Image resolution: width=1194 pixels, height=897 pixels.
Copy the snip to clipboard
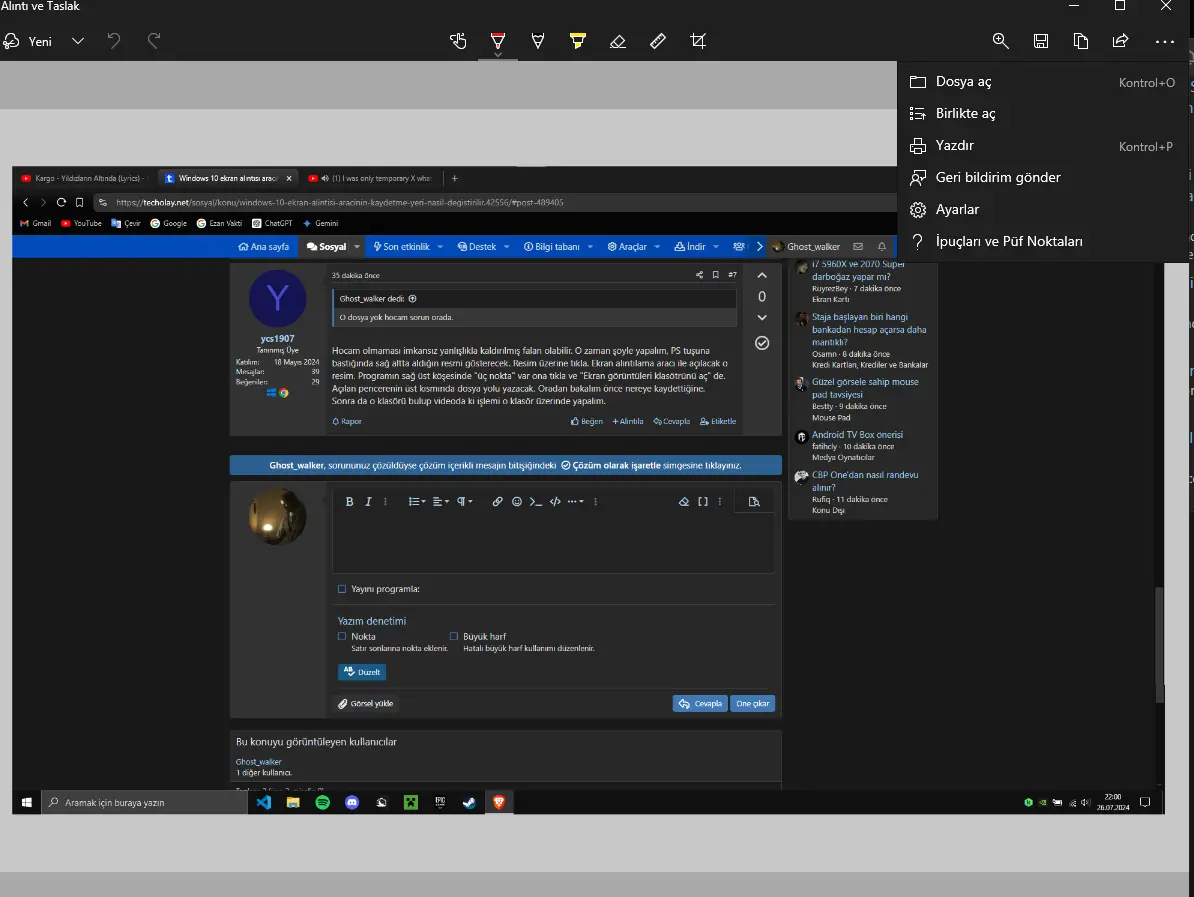(1081, 41)
